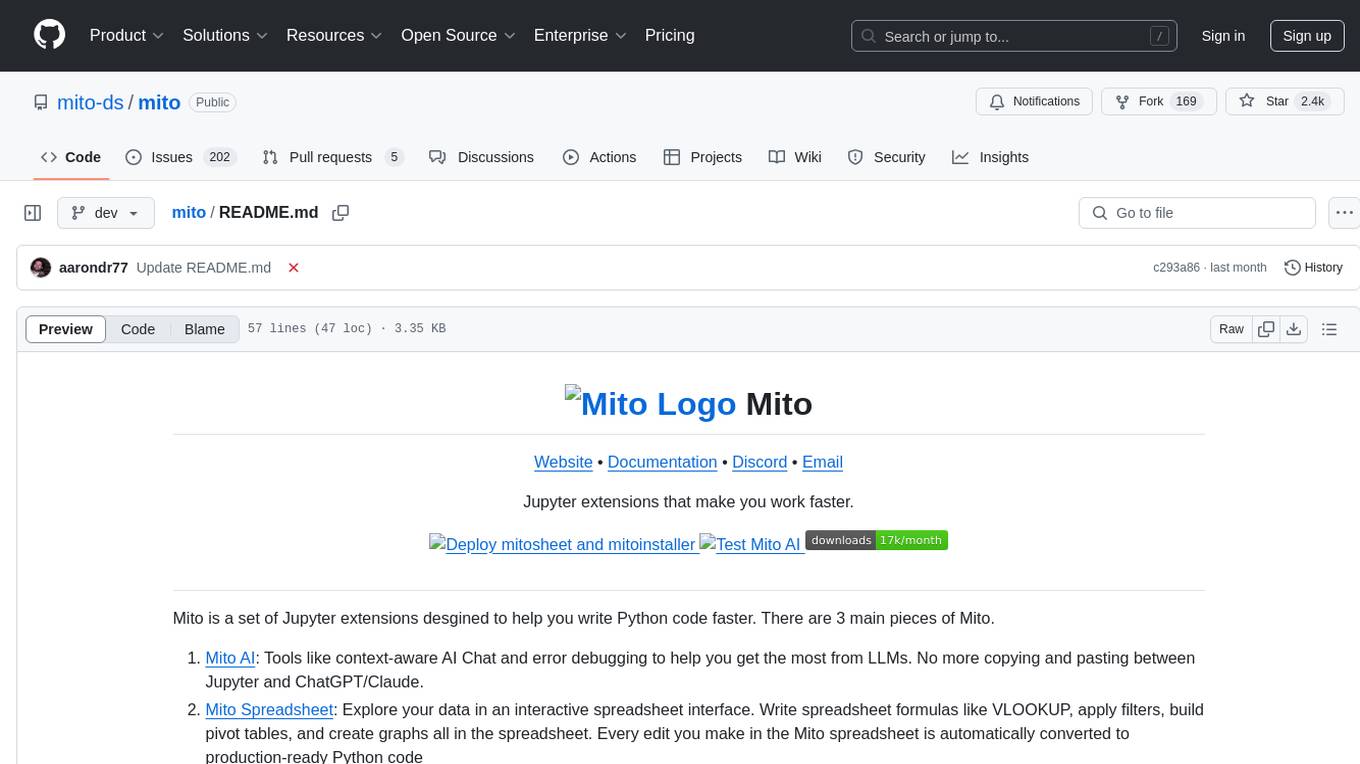1360x764 pixels.
Task: Focus the Go to file input
Action: coord(1197,213)
